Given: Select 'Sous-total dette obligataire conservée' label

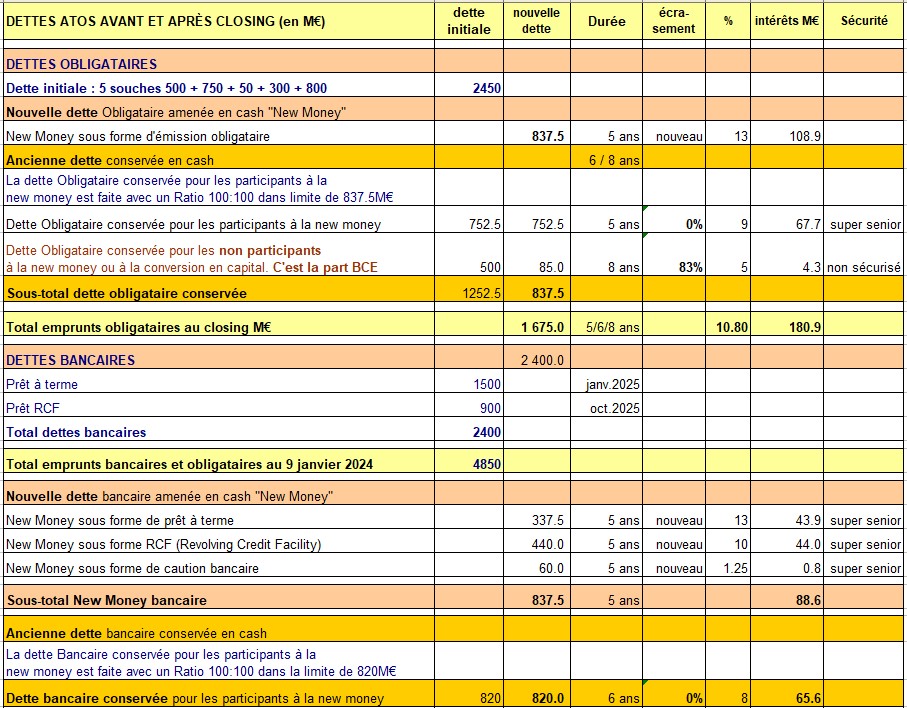Looking at the screenshot, I should tap(127, 293).
